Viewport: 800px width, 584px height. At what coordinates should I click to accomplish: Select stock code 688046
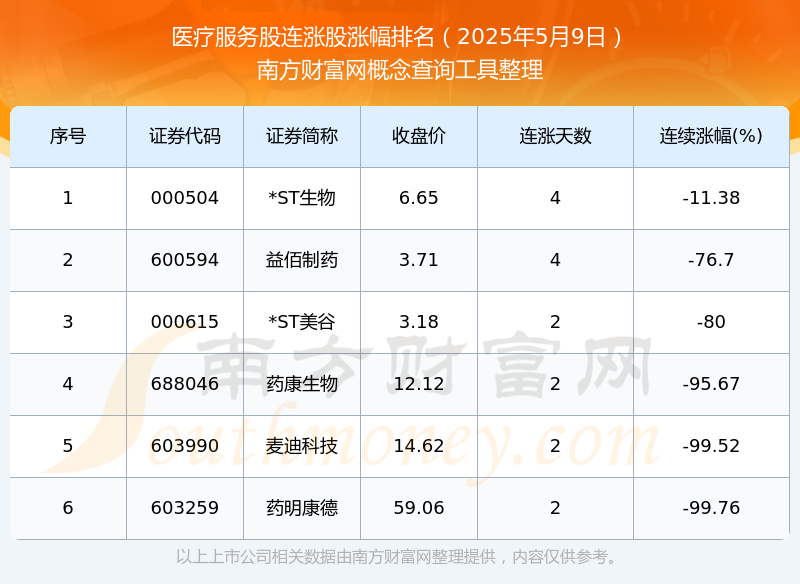(185, 384)
